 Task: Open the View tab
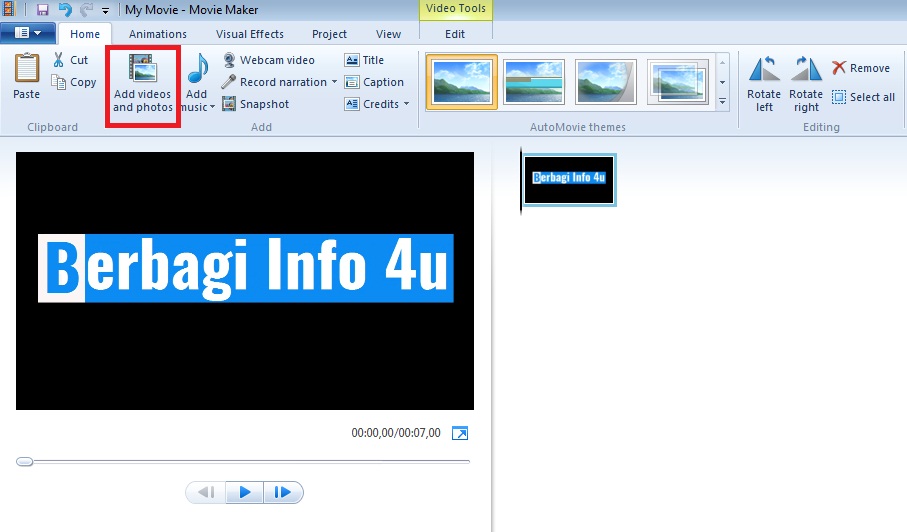(x=388, y=34)
